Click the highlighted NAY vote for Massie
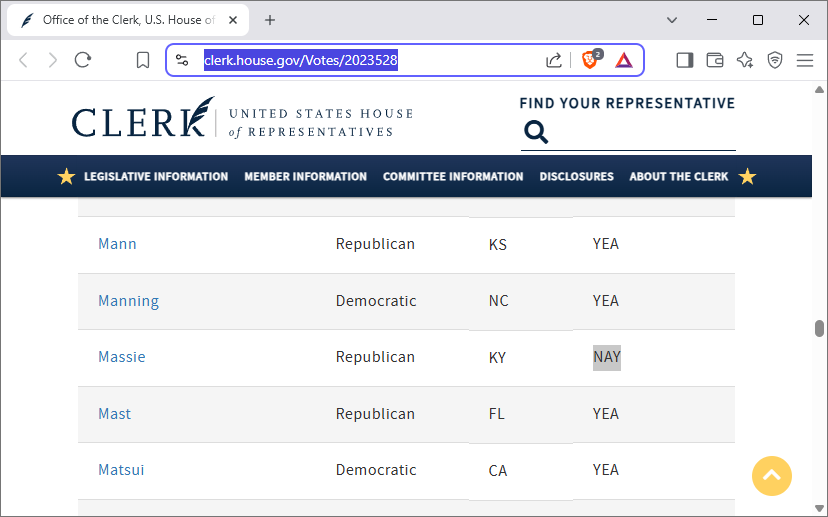This screenshot has height=517, width=828. (607, 357)
